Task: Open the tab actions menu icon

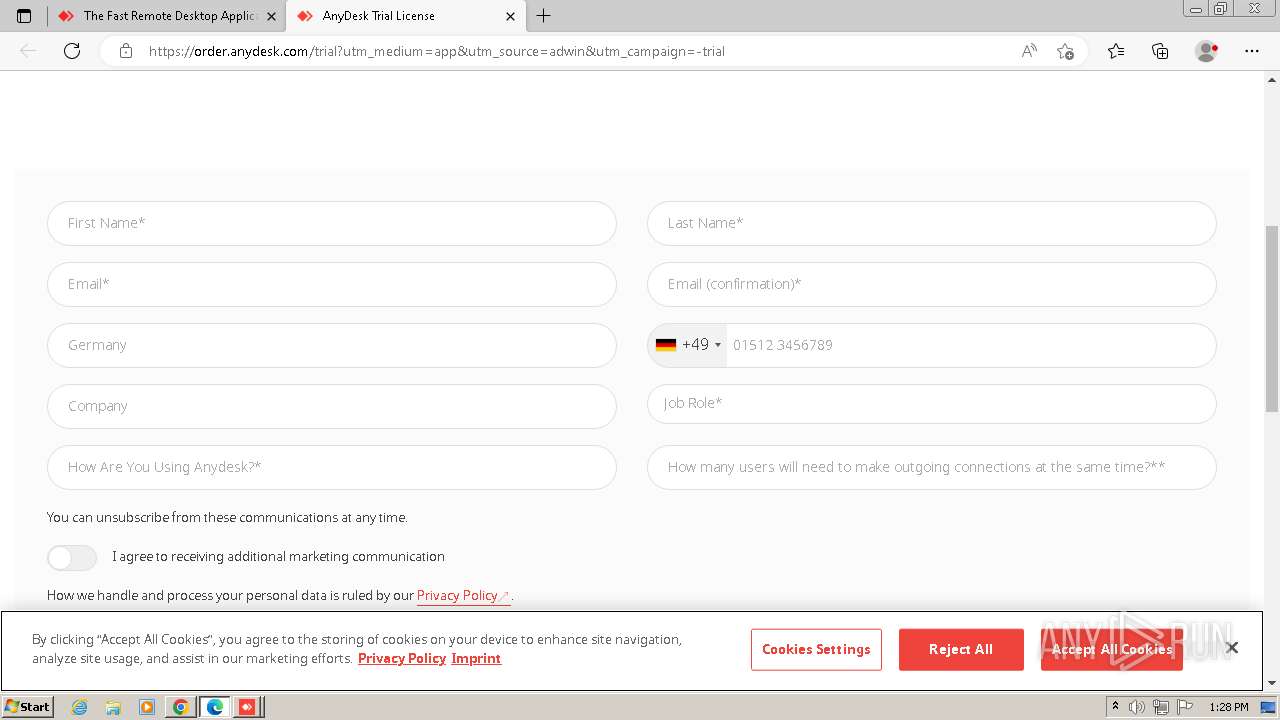Action: pos(24,16)
